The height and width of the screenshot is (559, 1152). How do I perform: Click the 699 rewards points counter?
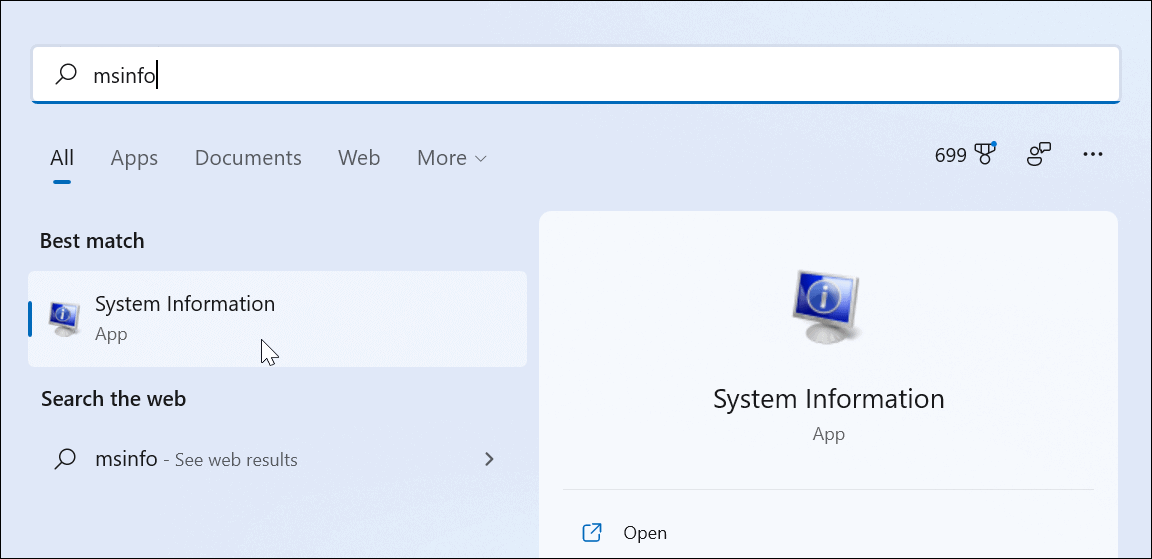(950, 155)
